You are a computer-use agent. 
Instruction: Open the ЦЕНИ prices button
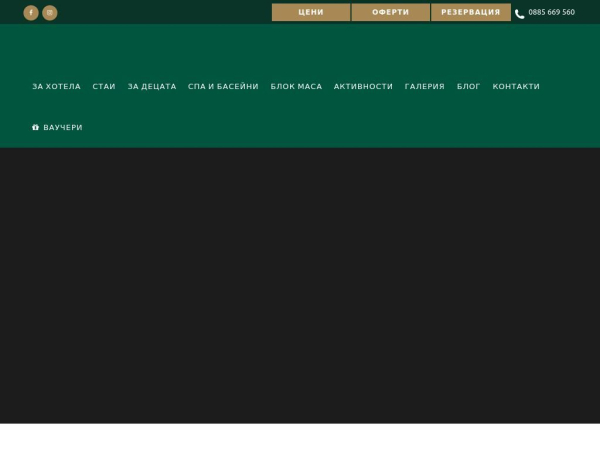311,12
